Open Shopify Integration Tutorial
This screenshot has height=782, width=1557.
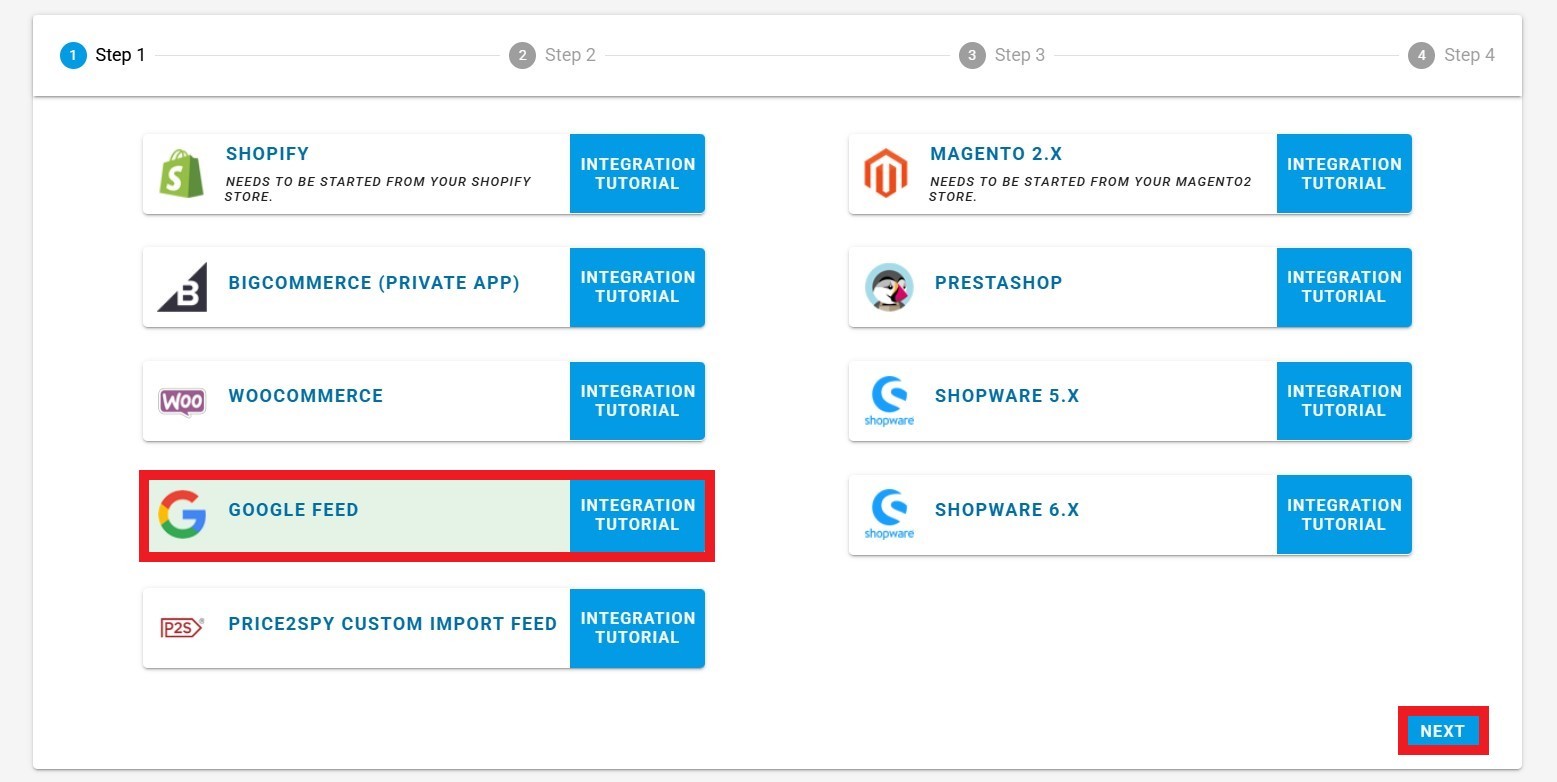[x=637, y=174]
